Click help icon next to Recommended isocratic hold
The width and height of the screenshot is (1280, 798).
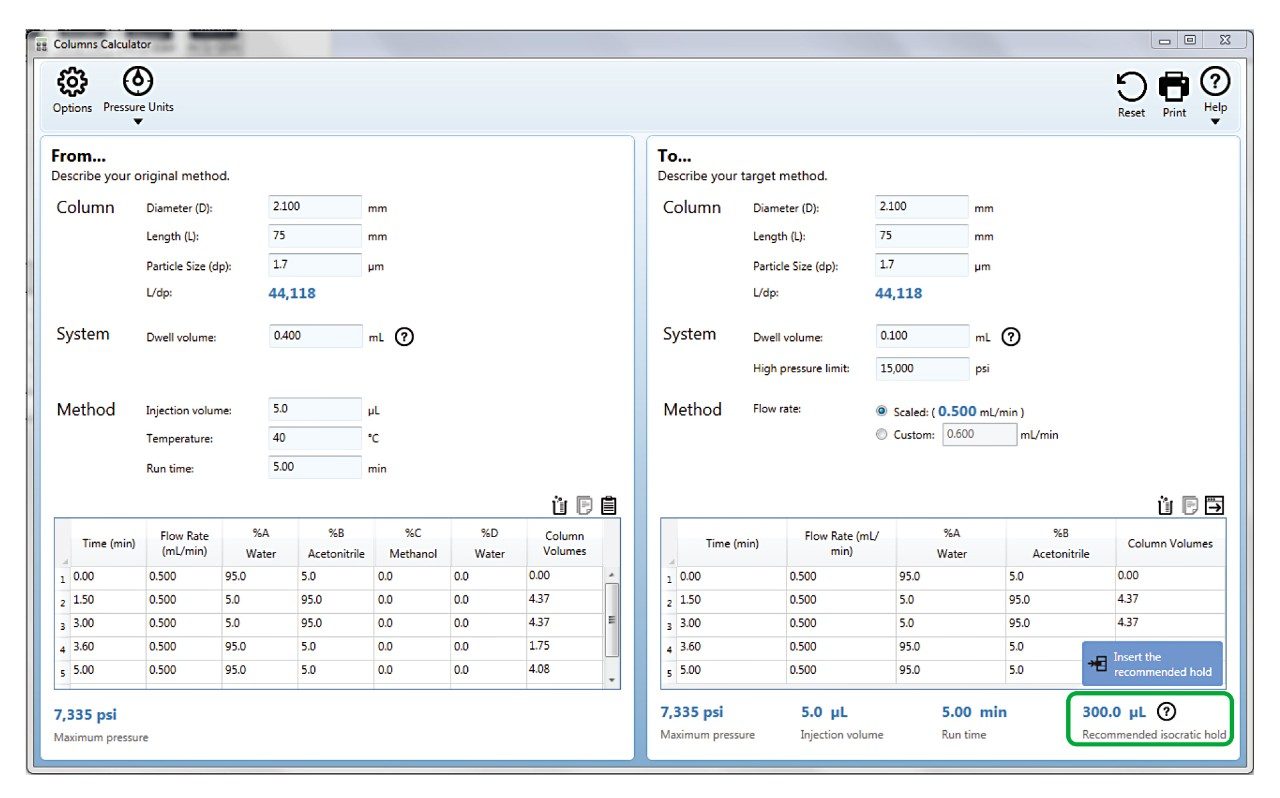point(1166,712)
